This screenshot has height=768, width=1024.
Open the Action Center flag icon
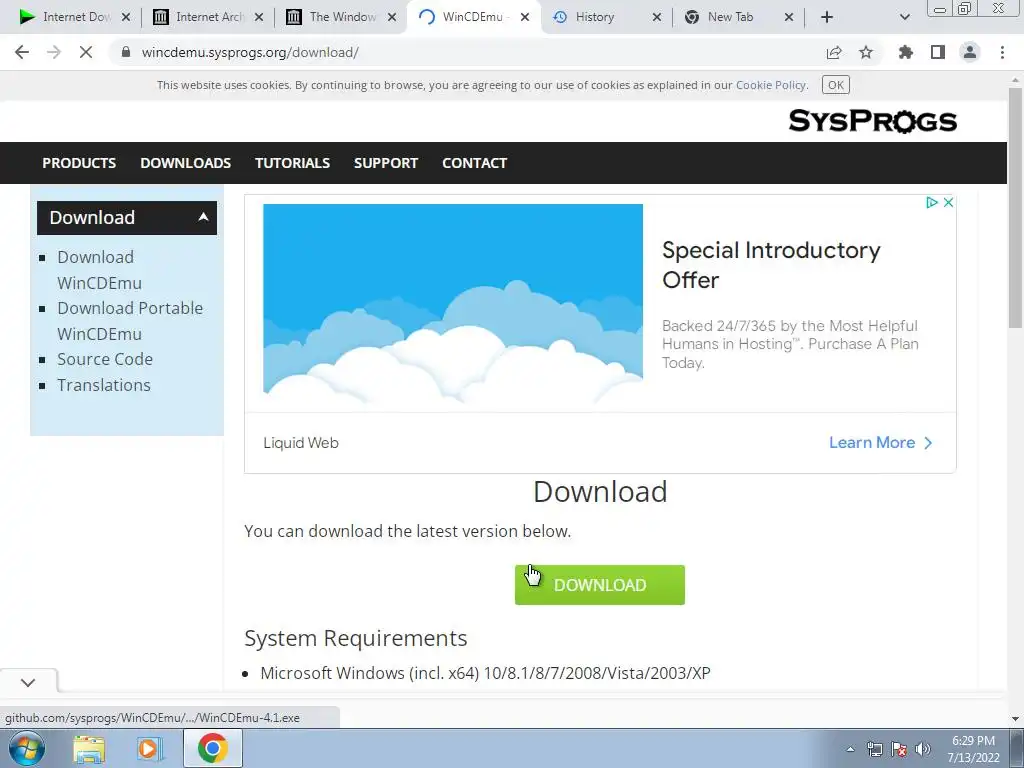pos(899,749)
